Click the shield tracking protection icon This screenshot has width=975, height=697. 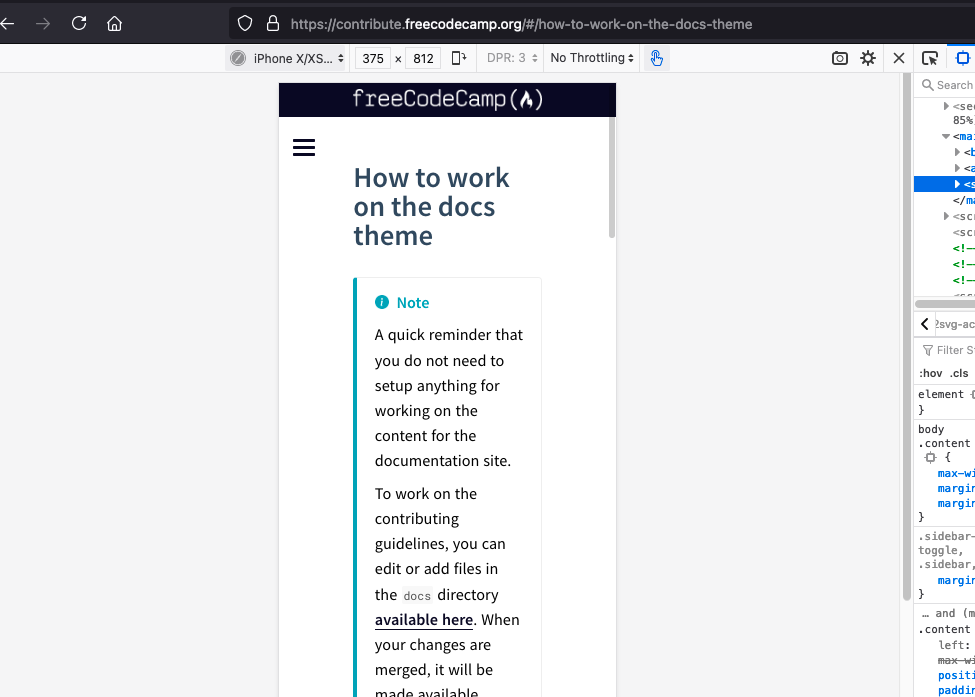click(243, 23)
